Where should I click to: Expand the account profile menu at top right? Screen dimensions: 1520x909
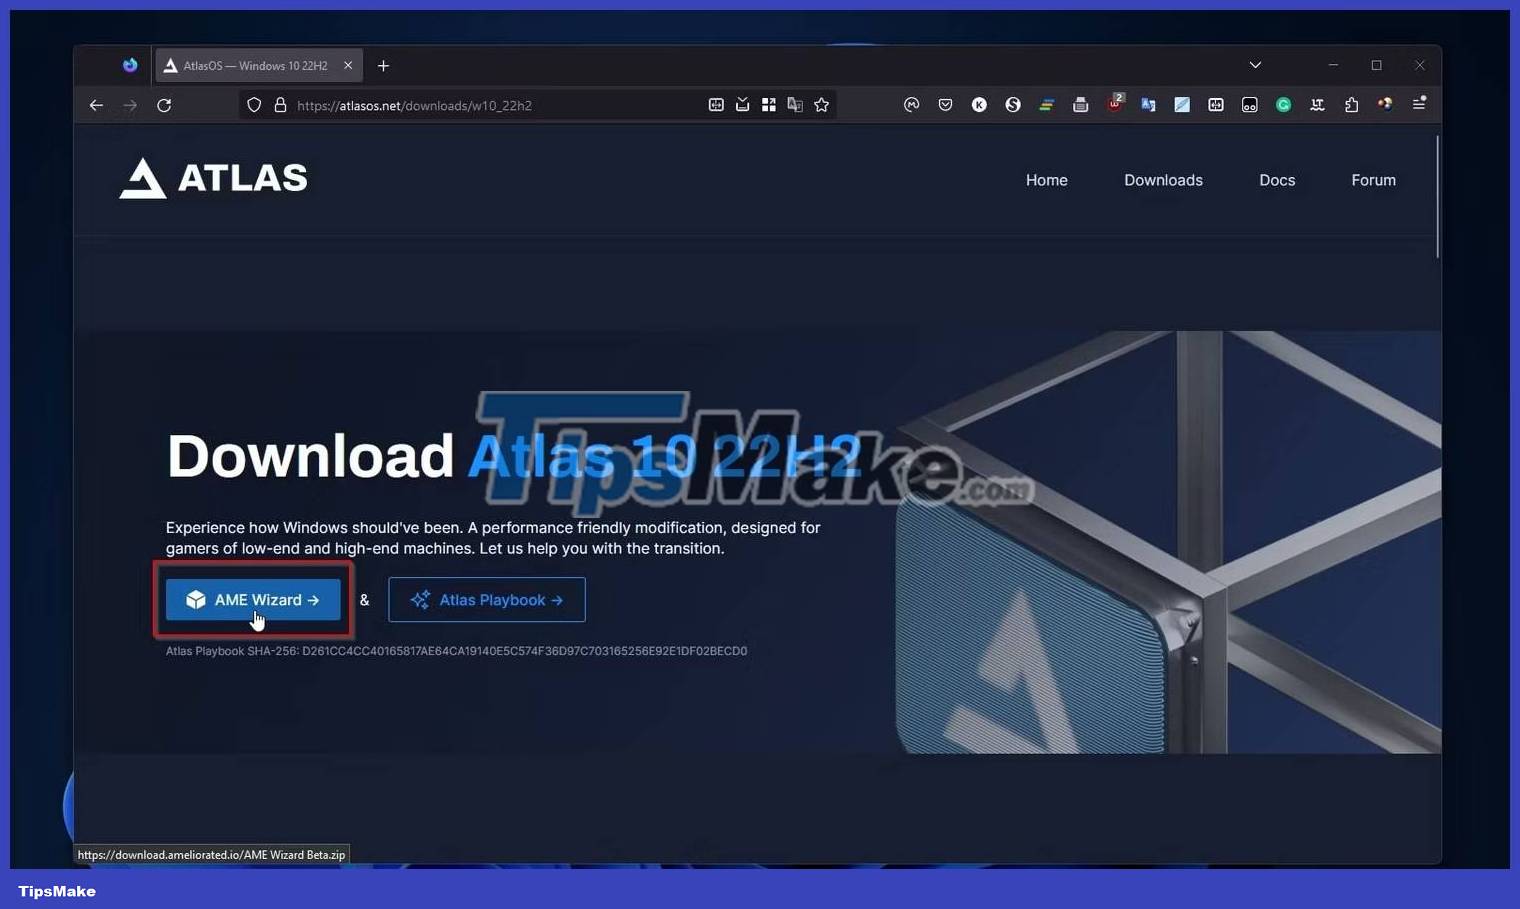pos(1385,104)
